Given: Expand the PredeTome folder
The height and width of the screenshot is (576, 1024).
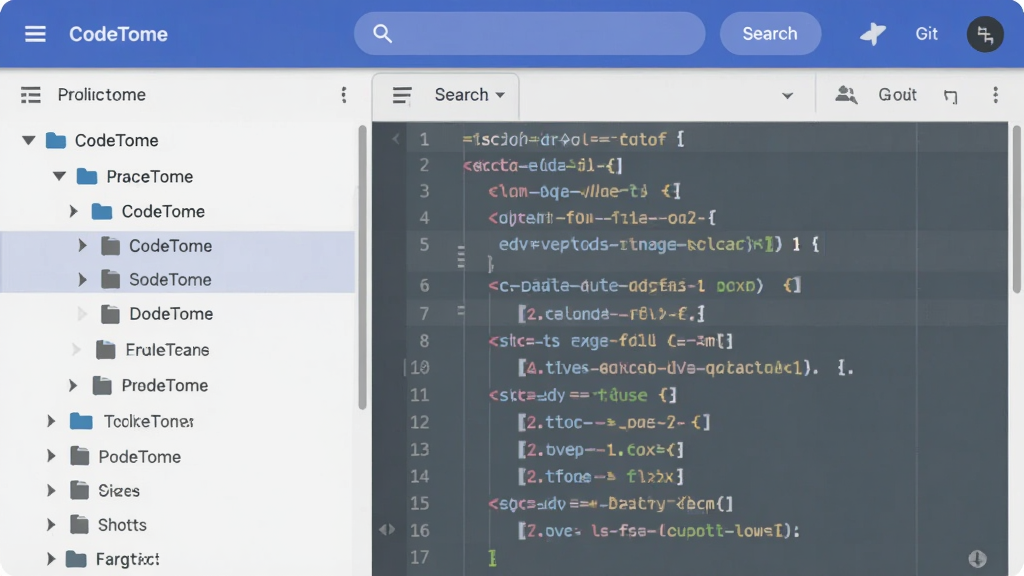Looking at the screenshot, I should [x=72, y=385].
